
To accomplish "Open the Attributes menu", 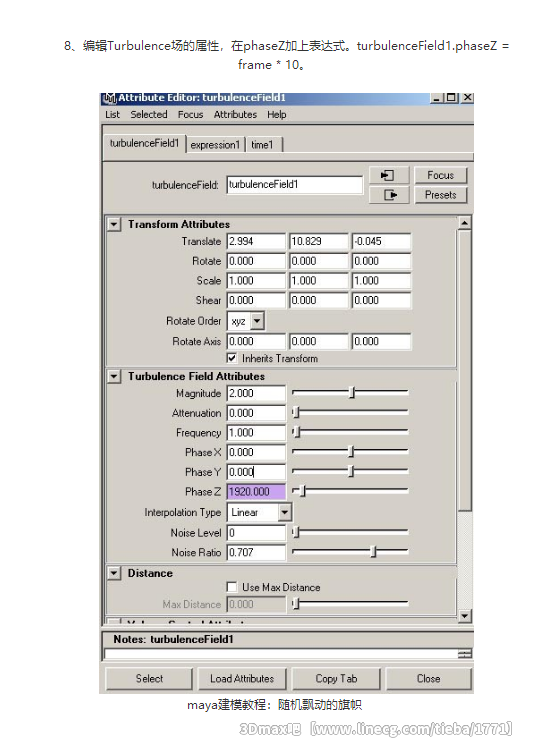I will coord(235,114).
